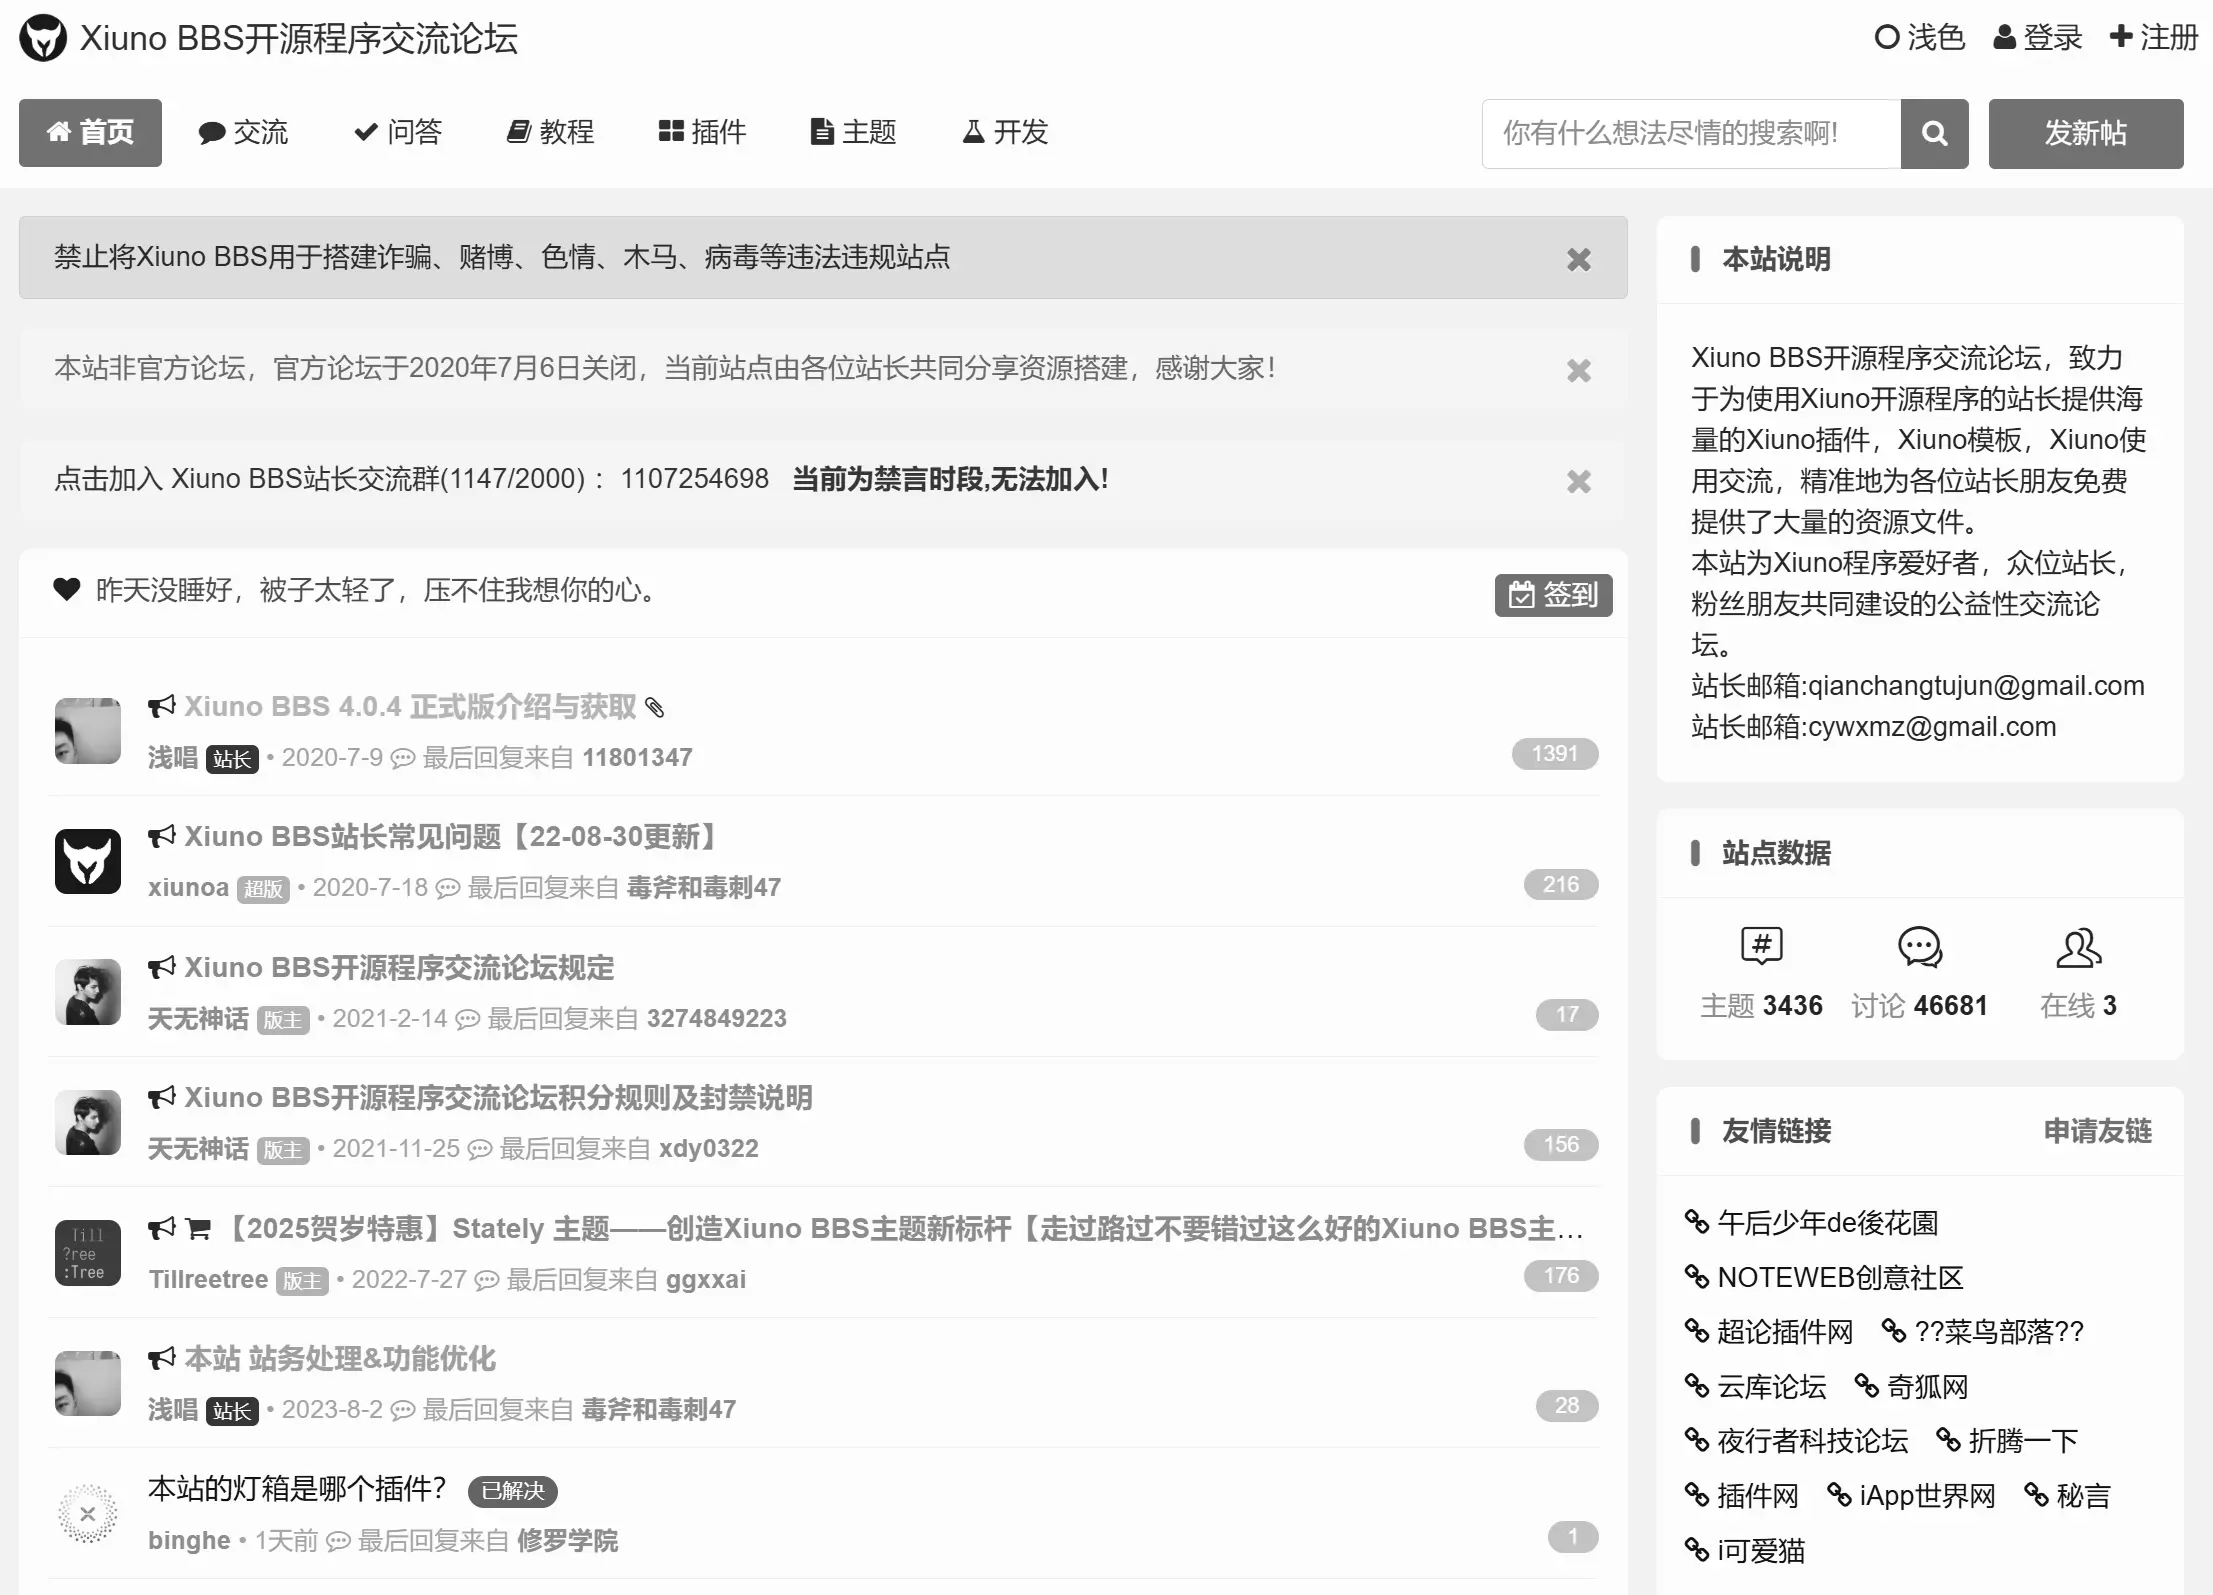Click the 申请友链 link
The height and width of the screenshot is (1595, 2213).
click(x=2097, y=1131)
